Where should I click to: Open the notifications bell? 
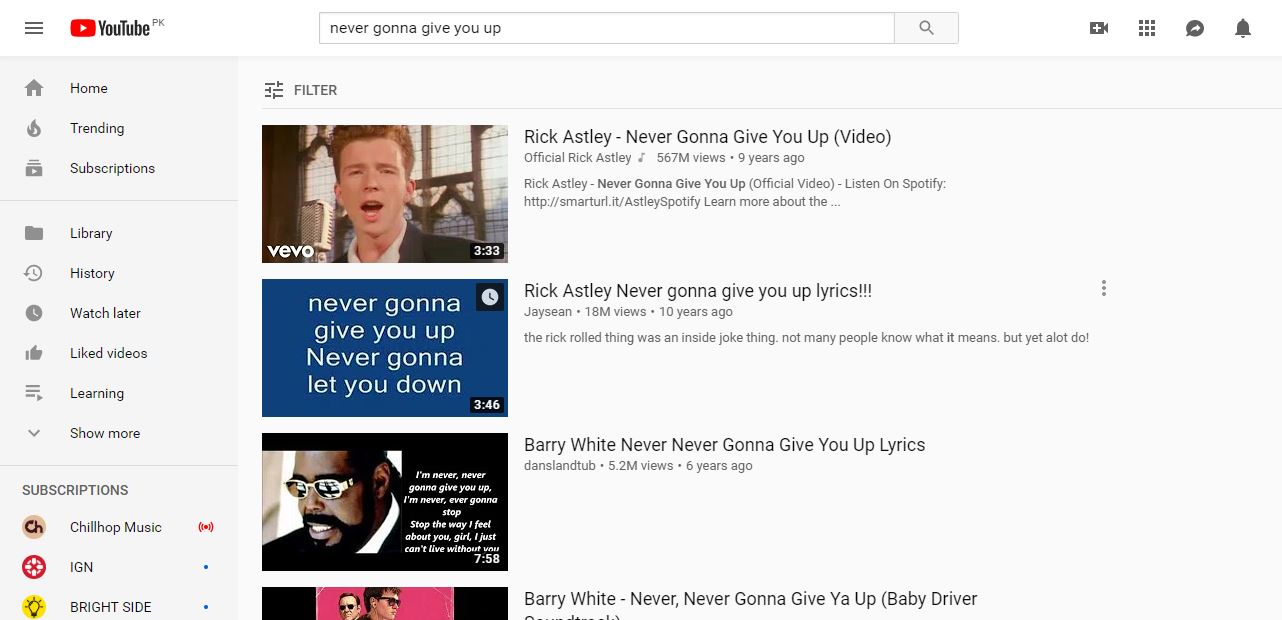(x=1243, y=28)
